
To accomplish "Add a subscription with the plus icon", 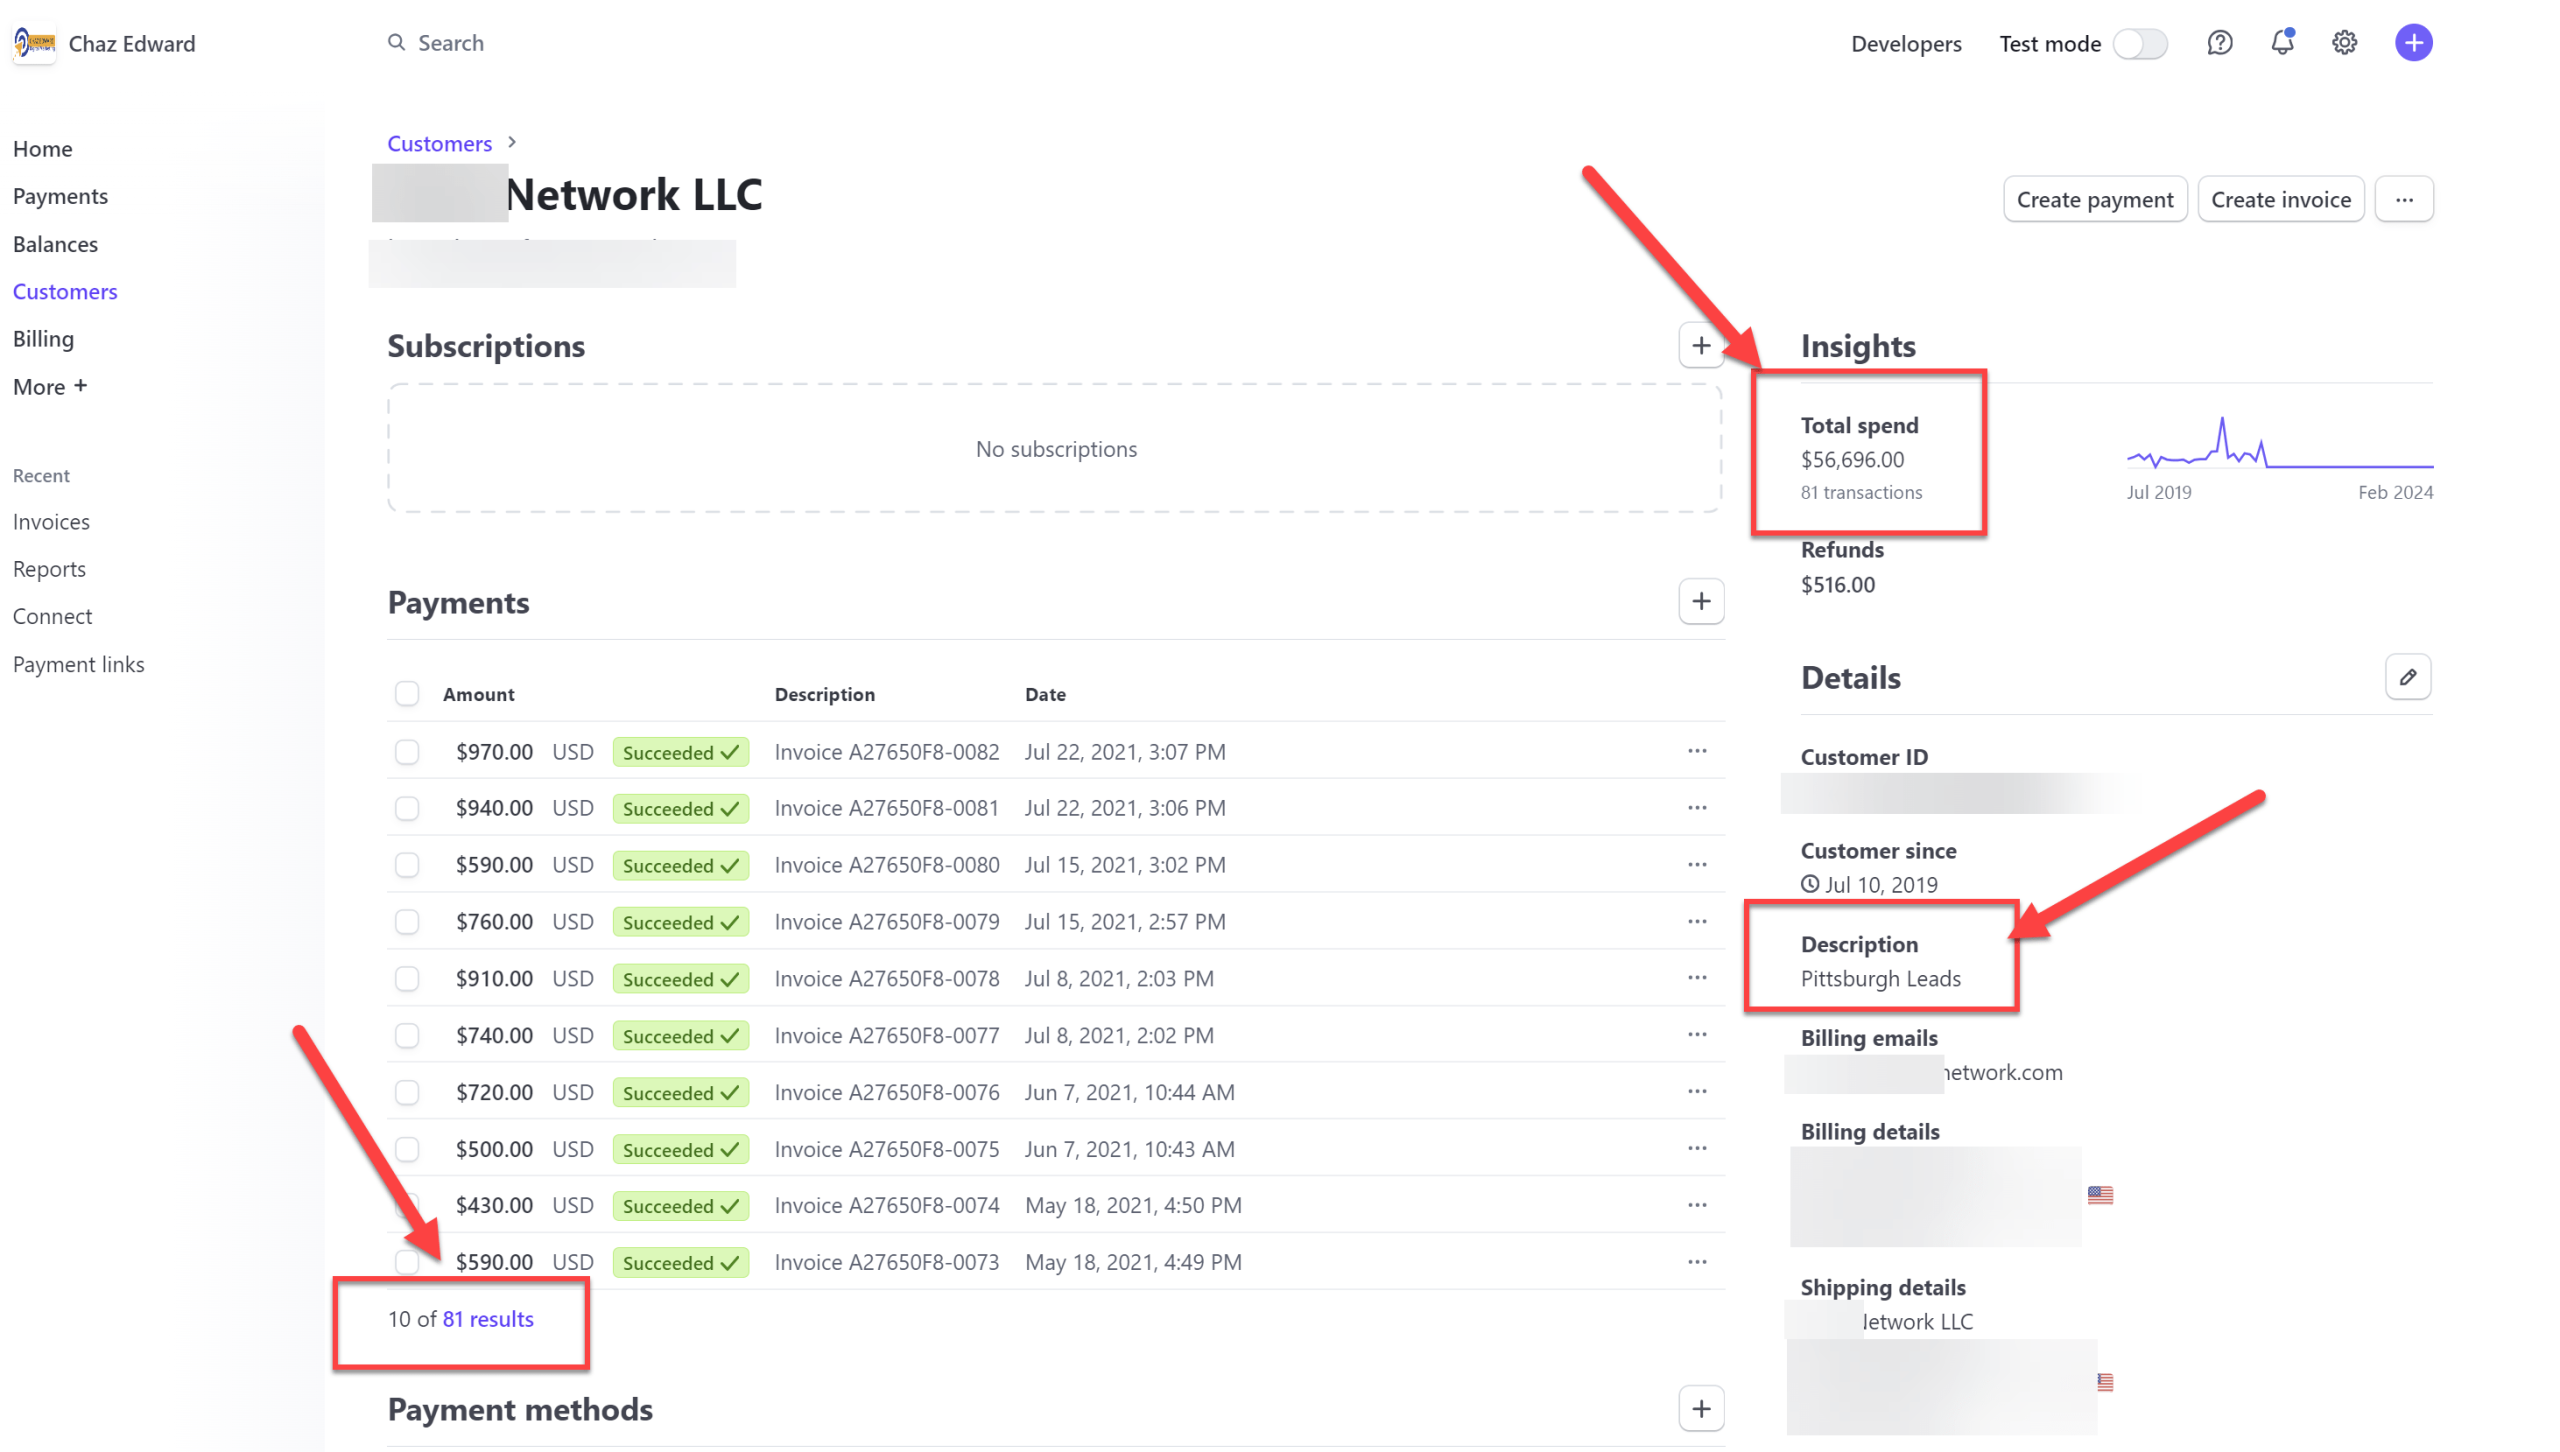I will tap(1700, 346).
